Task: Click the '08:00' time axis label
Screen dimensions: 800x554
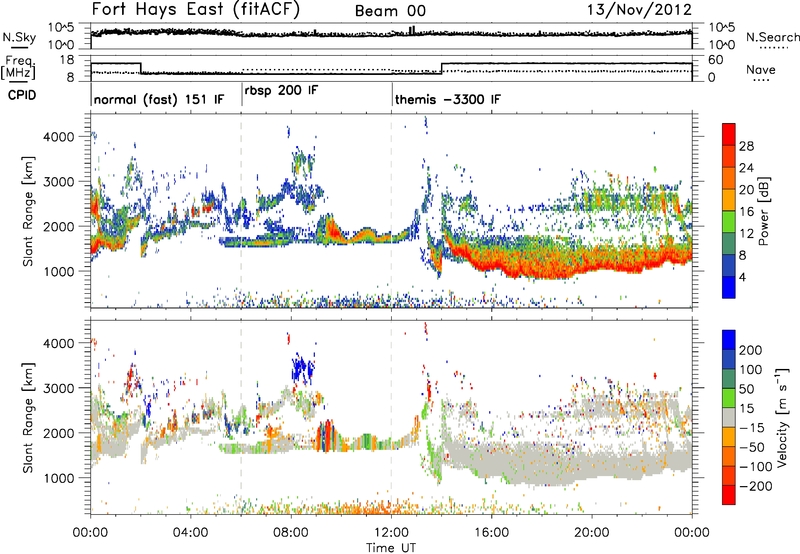Action: [291, 533]
